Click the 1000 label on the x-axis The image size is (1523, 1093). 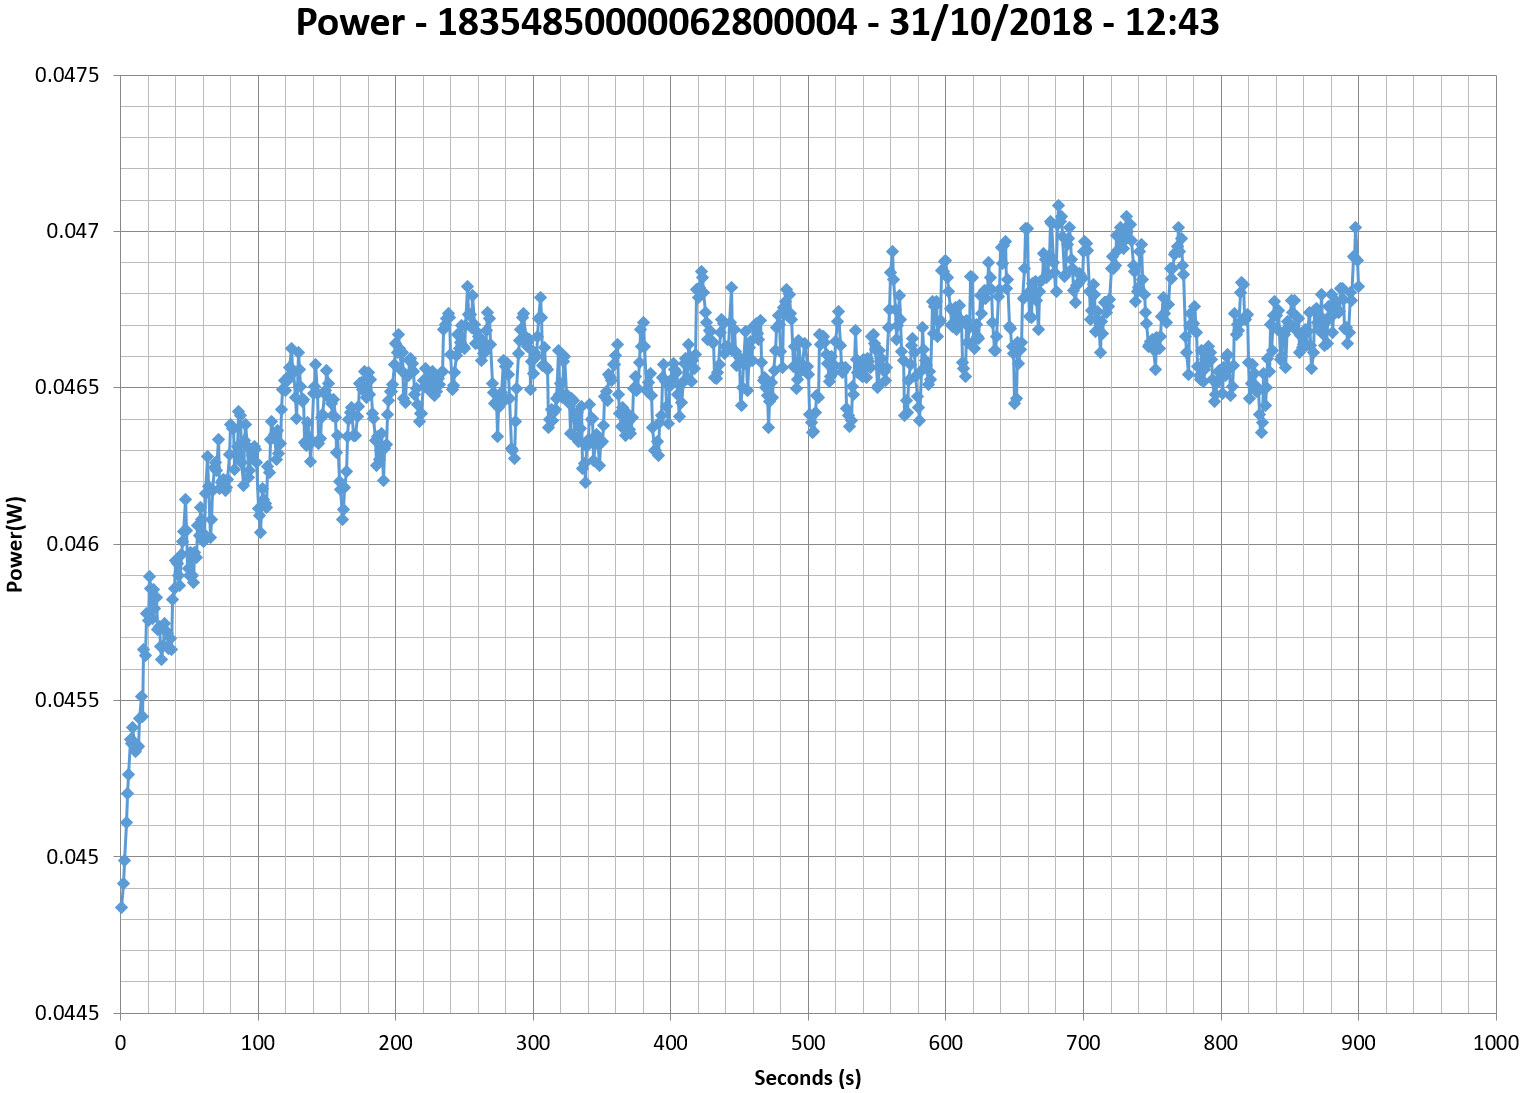coord(1495,1043)
